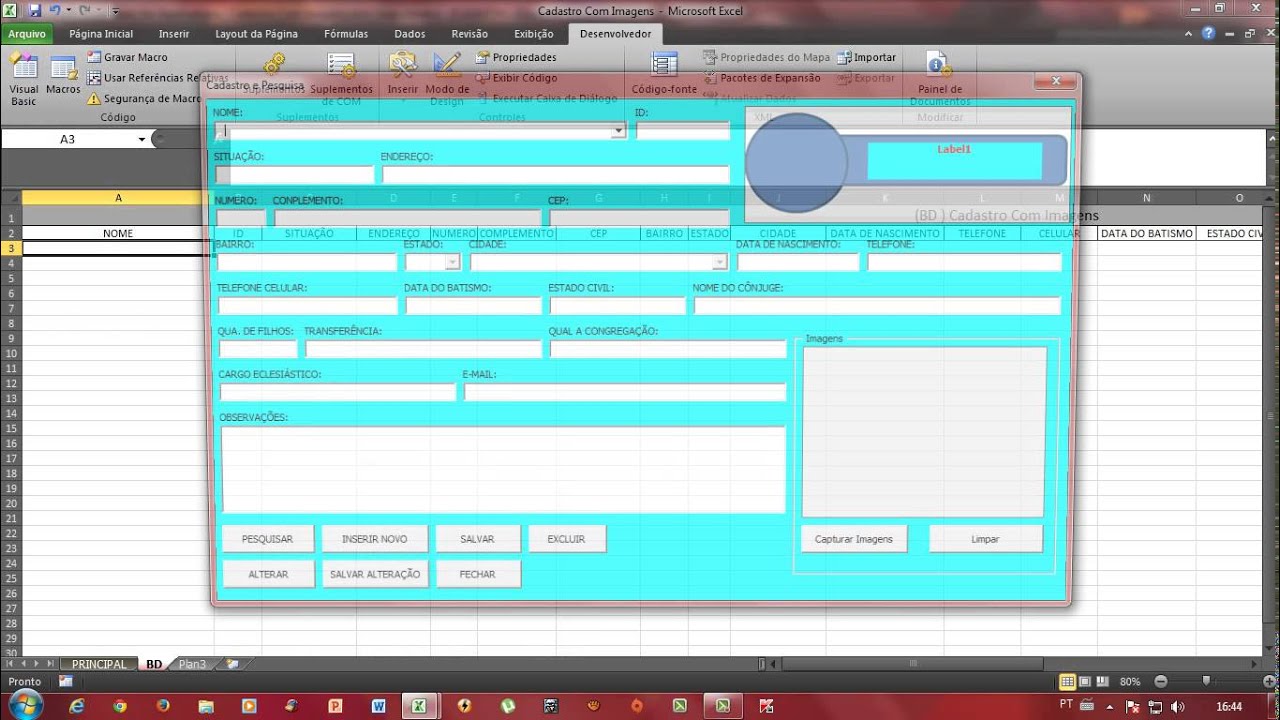Image resolution: width=1280 pixels, height=720 pixels.
Task: Open quick access toolbar customize dropdown
Action: [115, 10]
